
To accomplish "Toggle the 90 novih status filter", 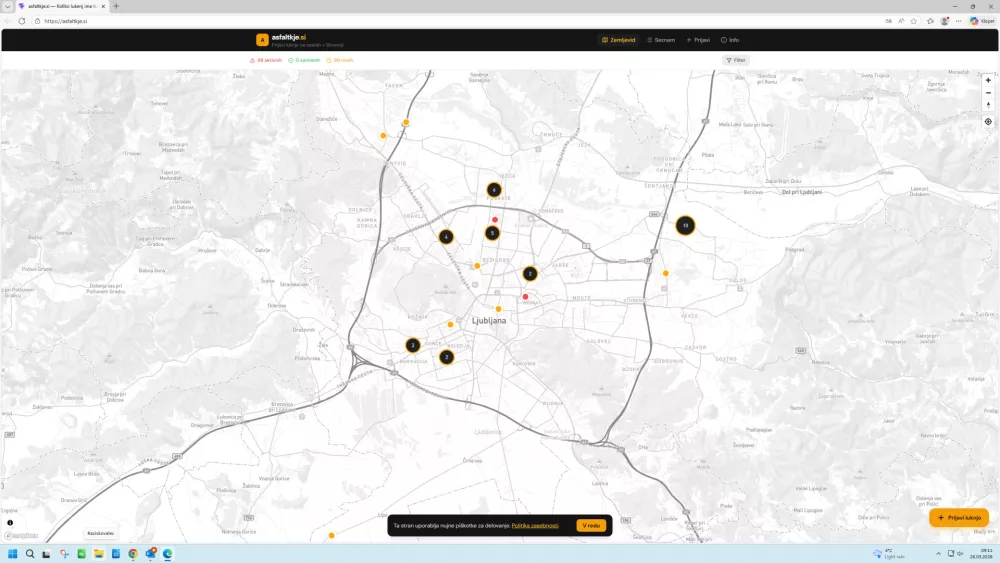I will tap(340, 60).
